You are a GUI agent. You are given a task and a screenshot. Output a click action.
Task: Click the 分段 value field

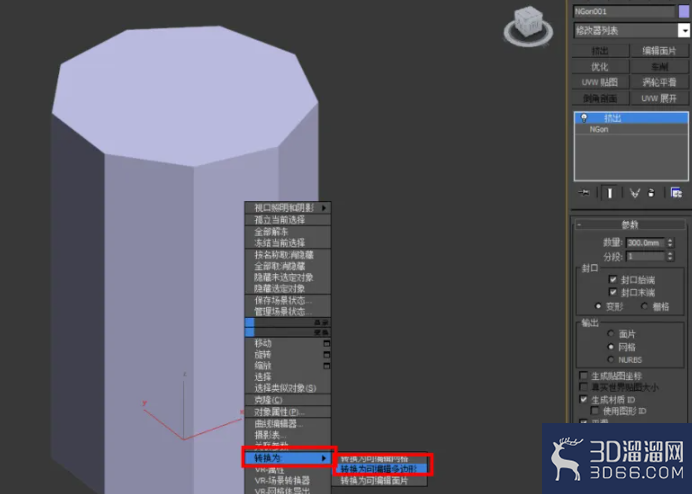click(x=645, y=256)
